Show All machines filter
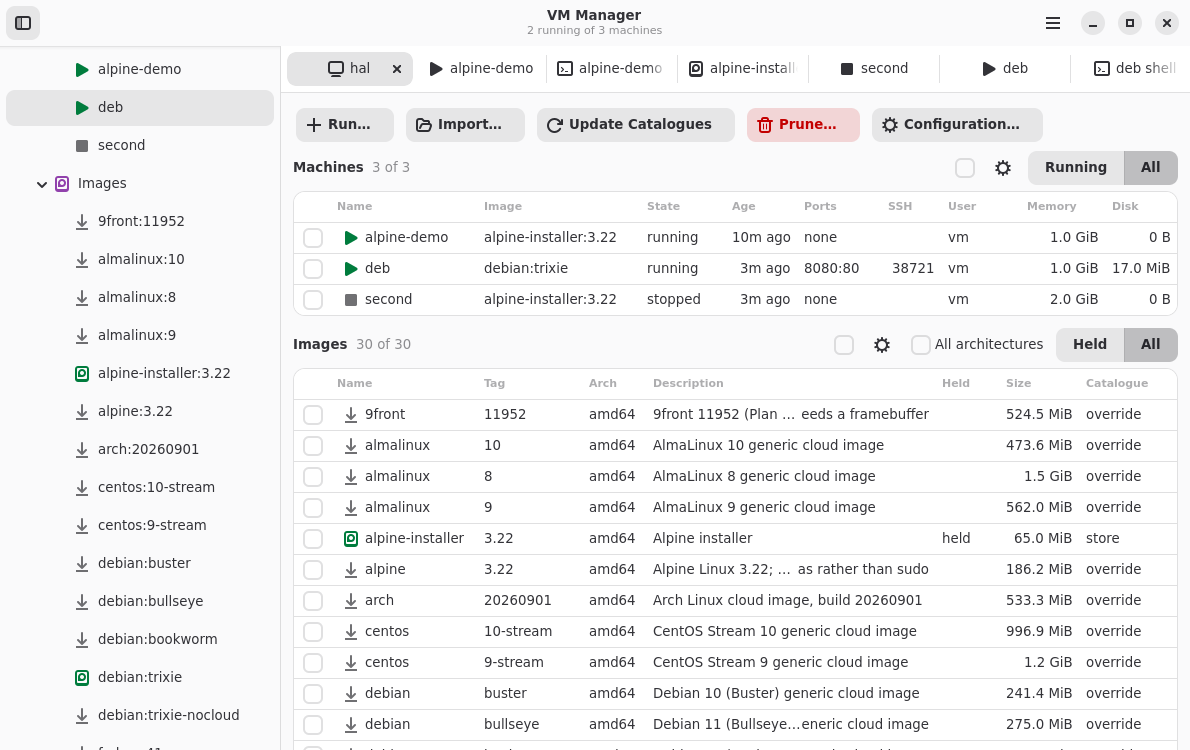The height and width of the screenshot is (750, 1190). click(1151, 168)
